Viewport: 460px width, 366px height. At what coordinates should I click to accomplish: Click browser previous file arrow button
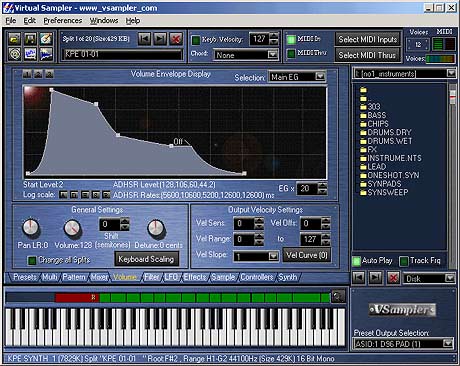(x=359, y=277)
